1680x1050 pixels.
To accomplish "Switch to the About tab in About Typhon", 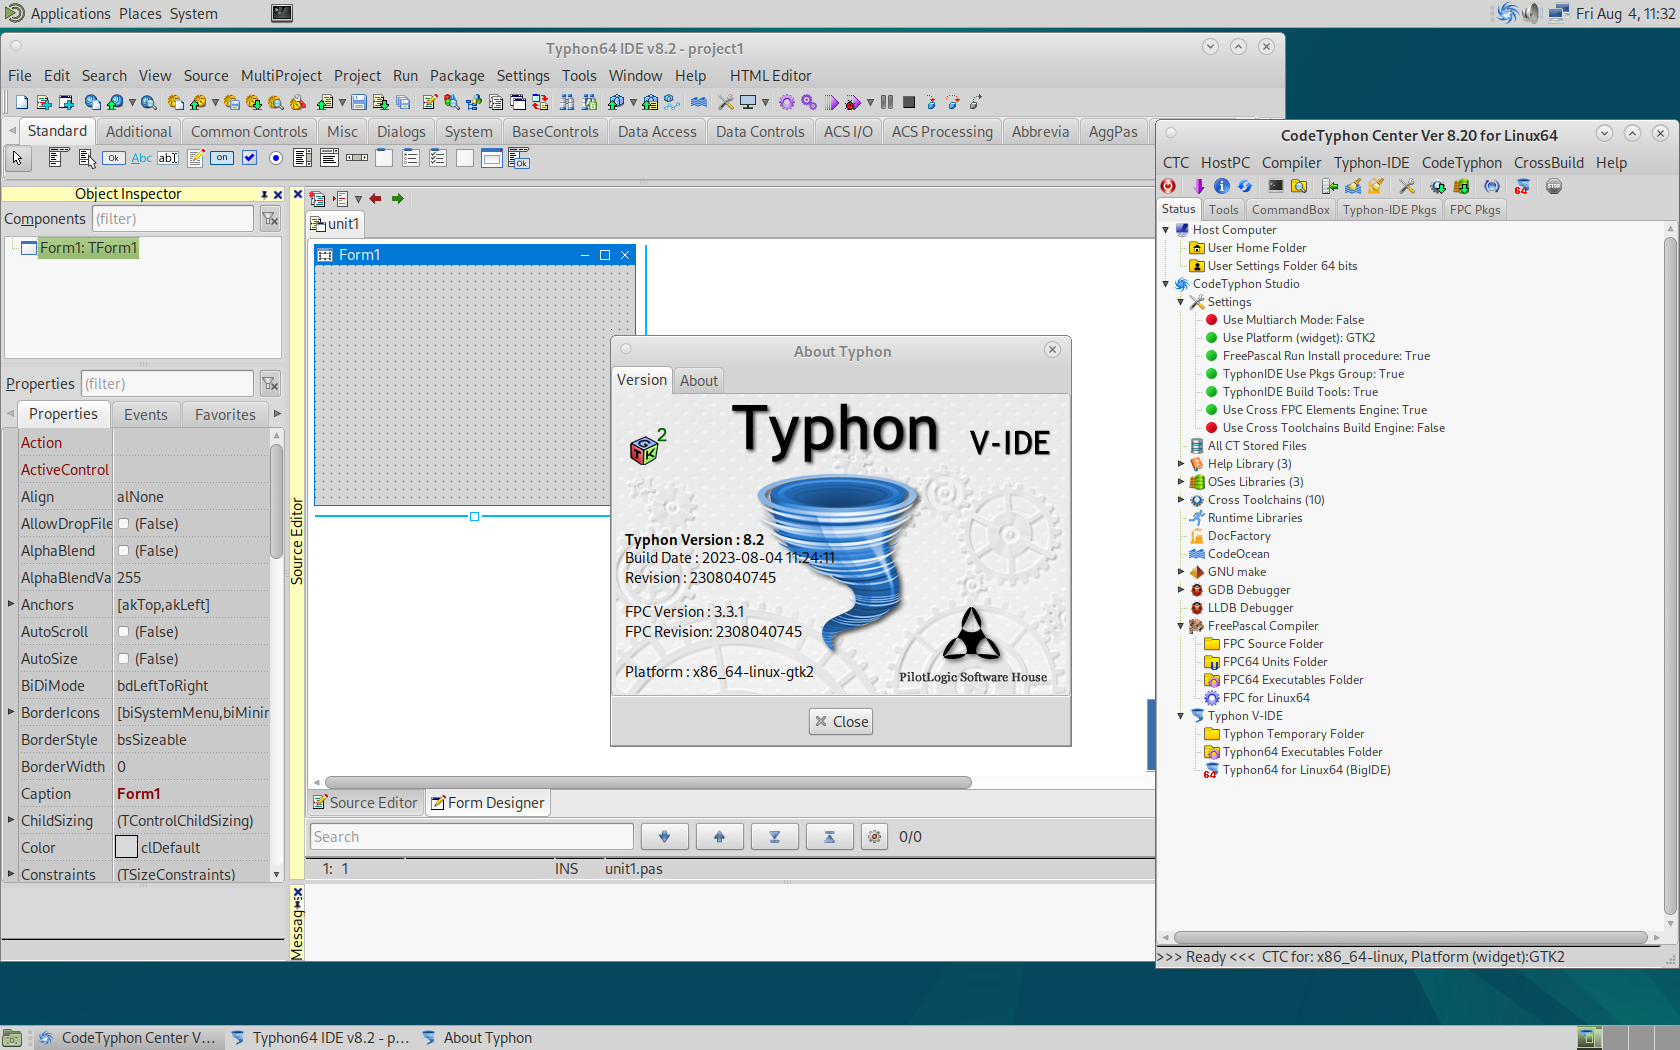I will 699,380.
